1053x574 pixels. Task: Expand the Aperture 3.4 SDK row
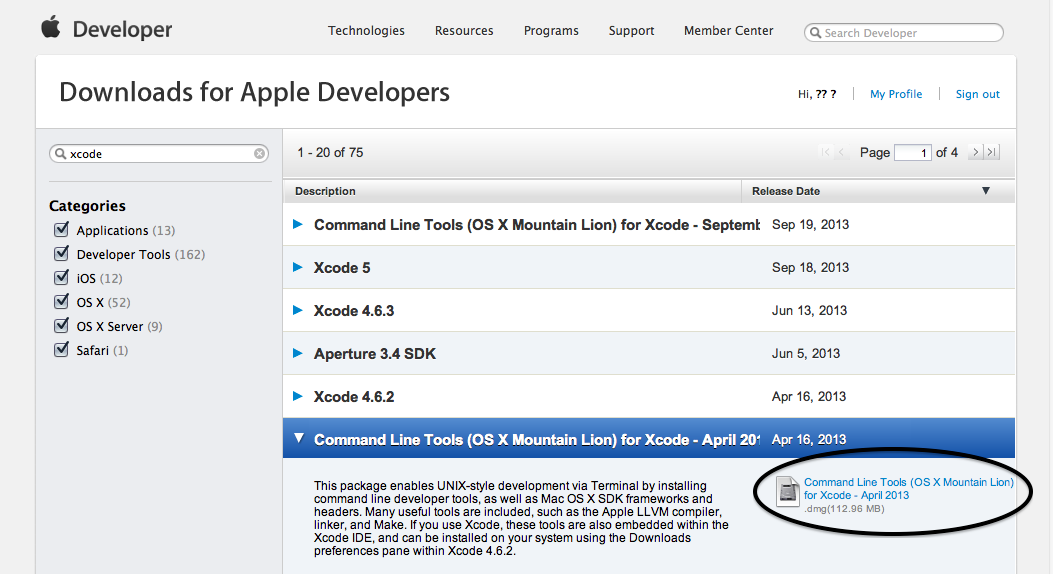(x=297, y=353)
